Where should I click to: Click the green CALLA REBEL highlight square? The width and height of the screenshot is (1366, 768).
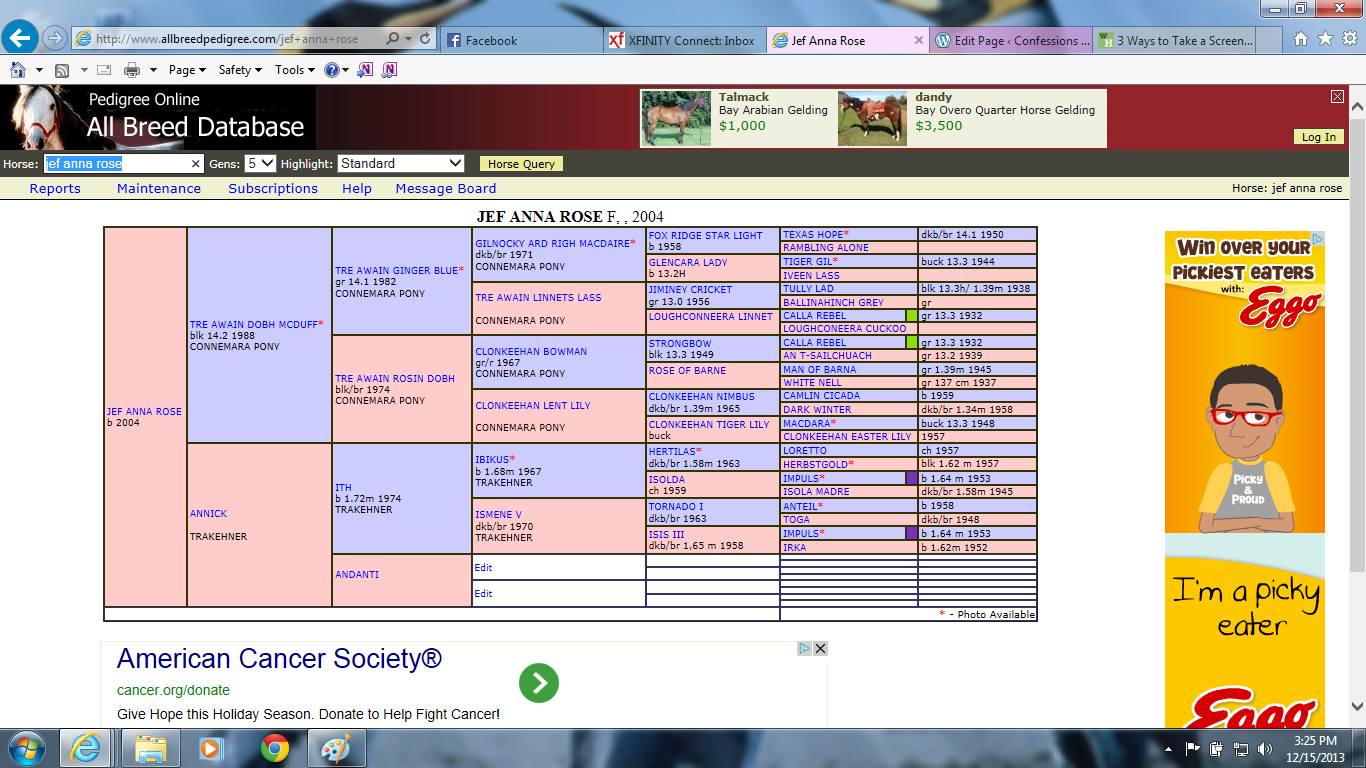click(911, 315)
